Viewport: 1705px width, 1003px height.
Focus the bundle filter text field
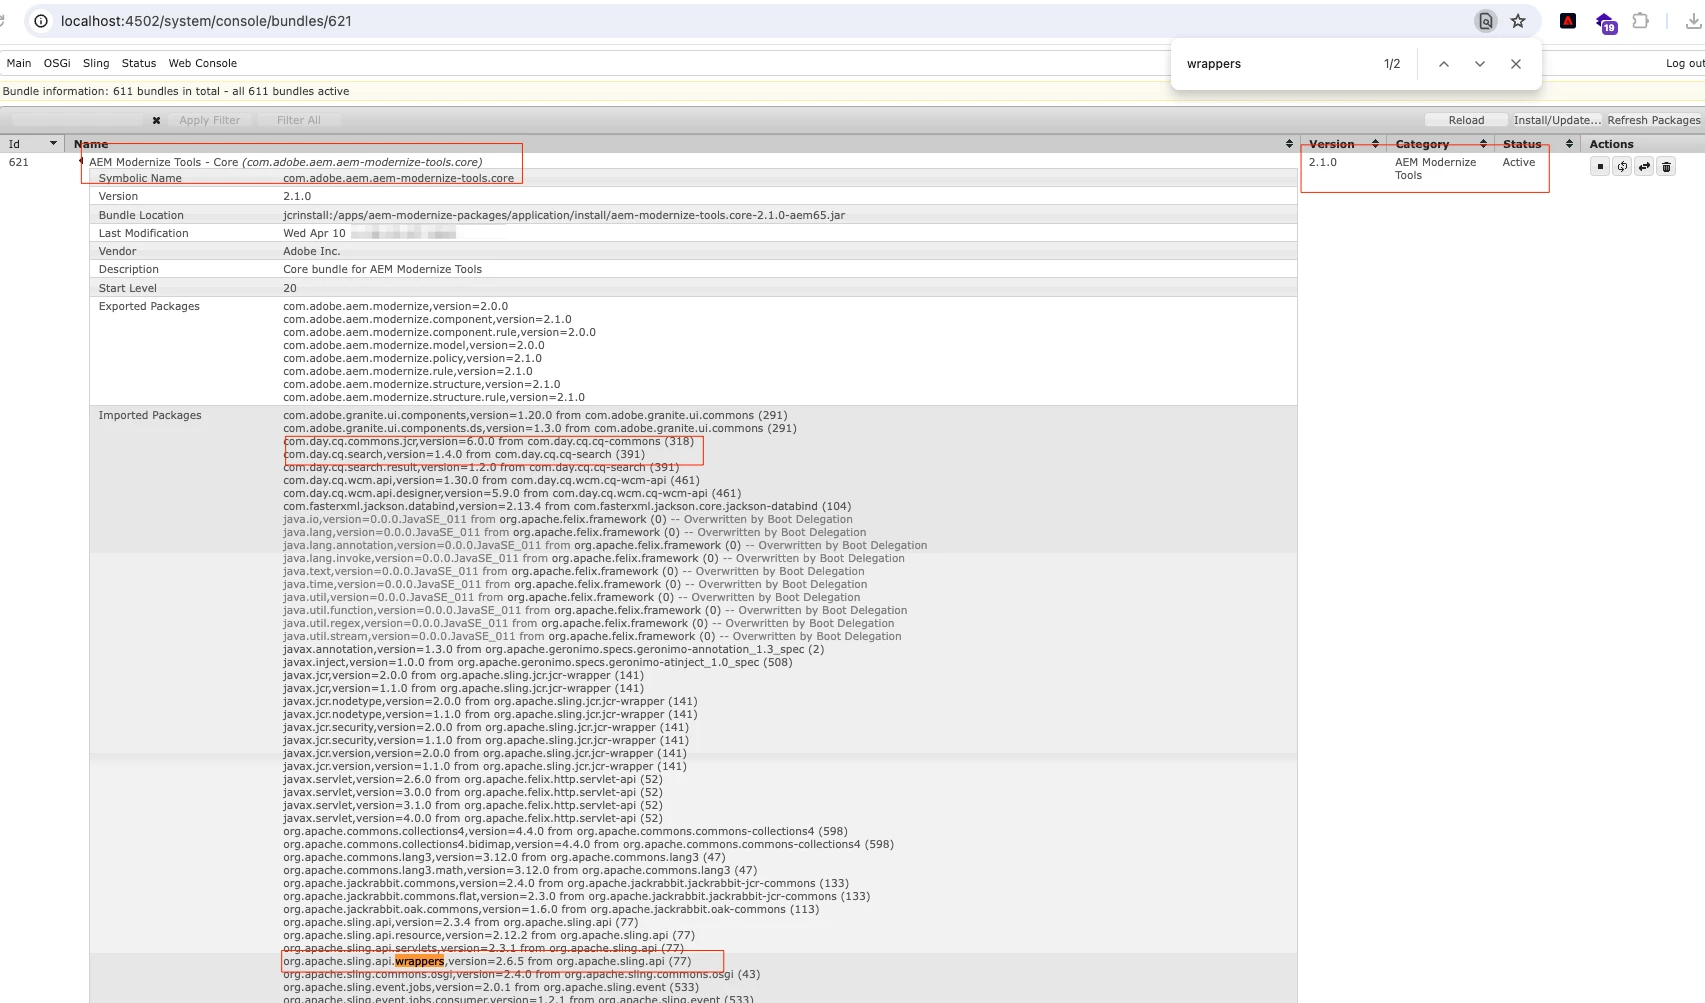(x=78, y=120)
